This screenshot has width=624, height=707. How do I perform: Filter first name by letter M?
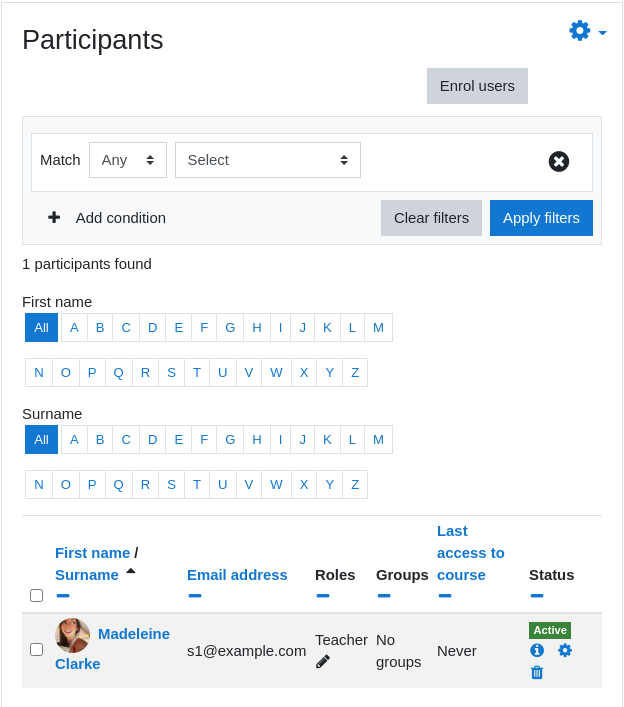[378, 327]
